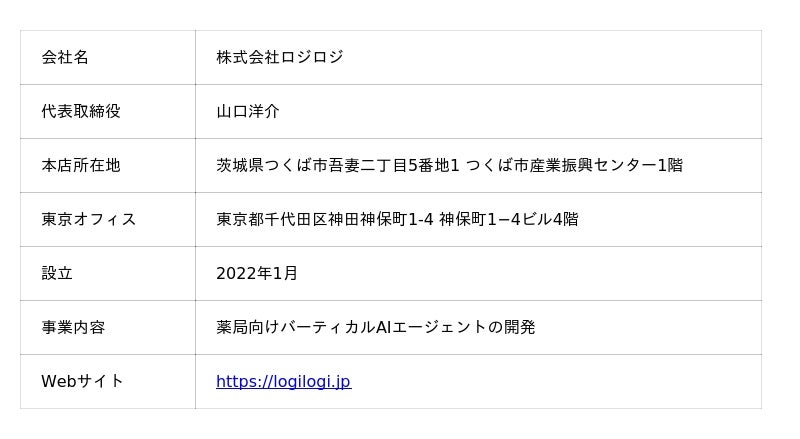Click the 事業内容 label cell
This screenshot has width=800, height=439.
pyautogui.click(x=73, y=327)
